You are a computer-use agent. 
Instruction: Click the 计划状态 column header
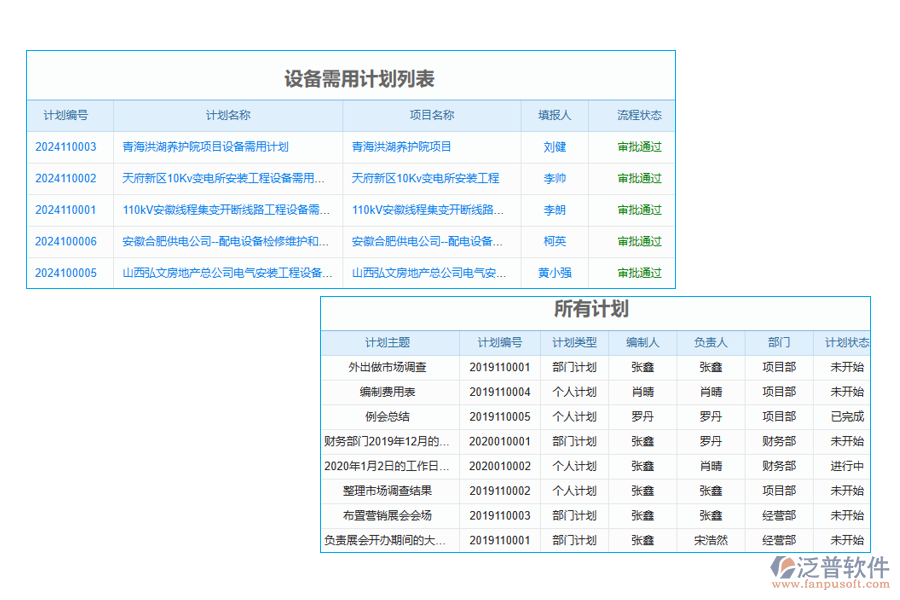(x=845, y=341)
